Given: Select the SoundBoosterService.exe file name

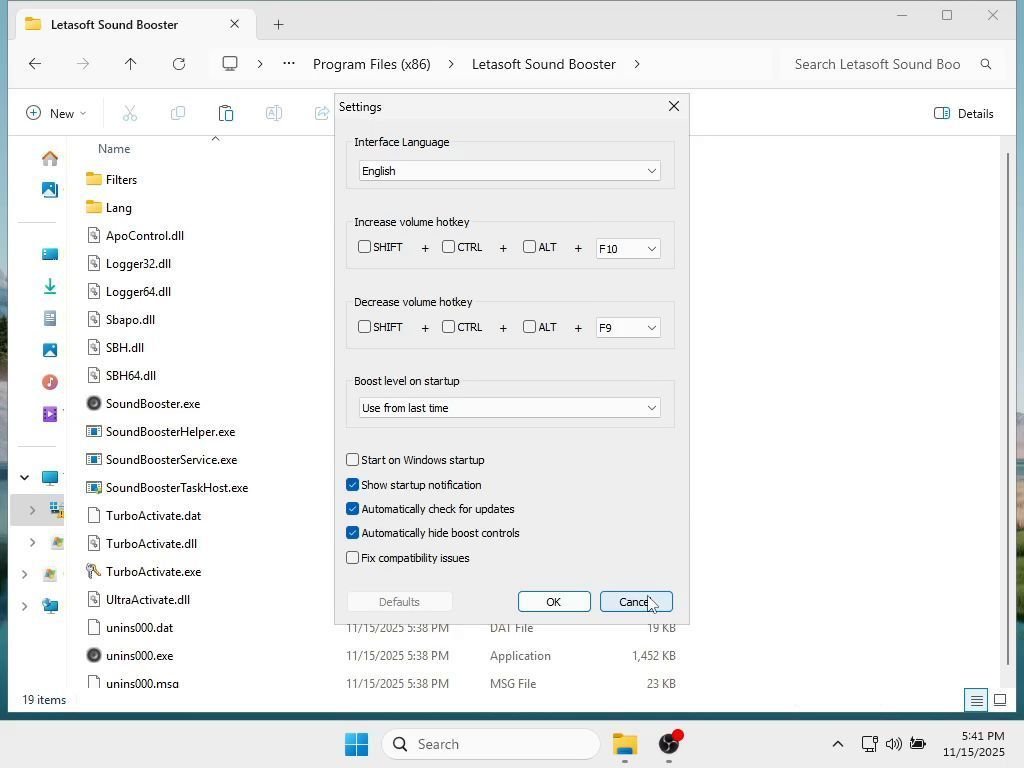Looking at the screenshot, I should 172,460.
